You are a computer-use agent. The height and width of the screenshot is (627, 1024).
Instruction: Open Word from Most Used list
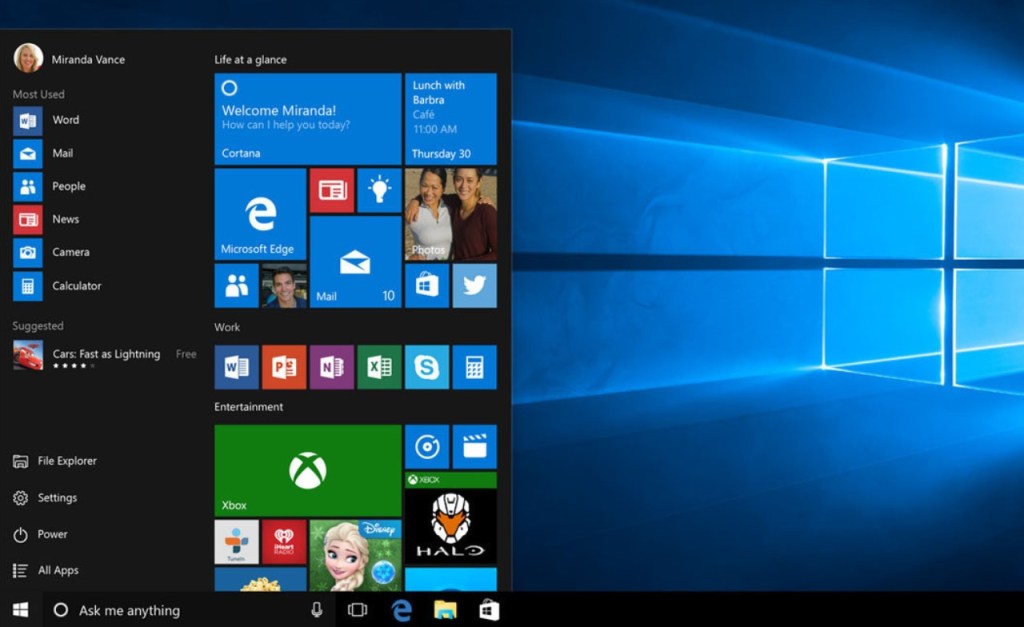point(65,120)
